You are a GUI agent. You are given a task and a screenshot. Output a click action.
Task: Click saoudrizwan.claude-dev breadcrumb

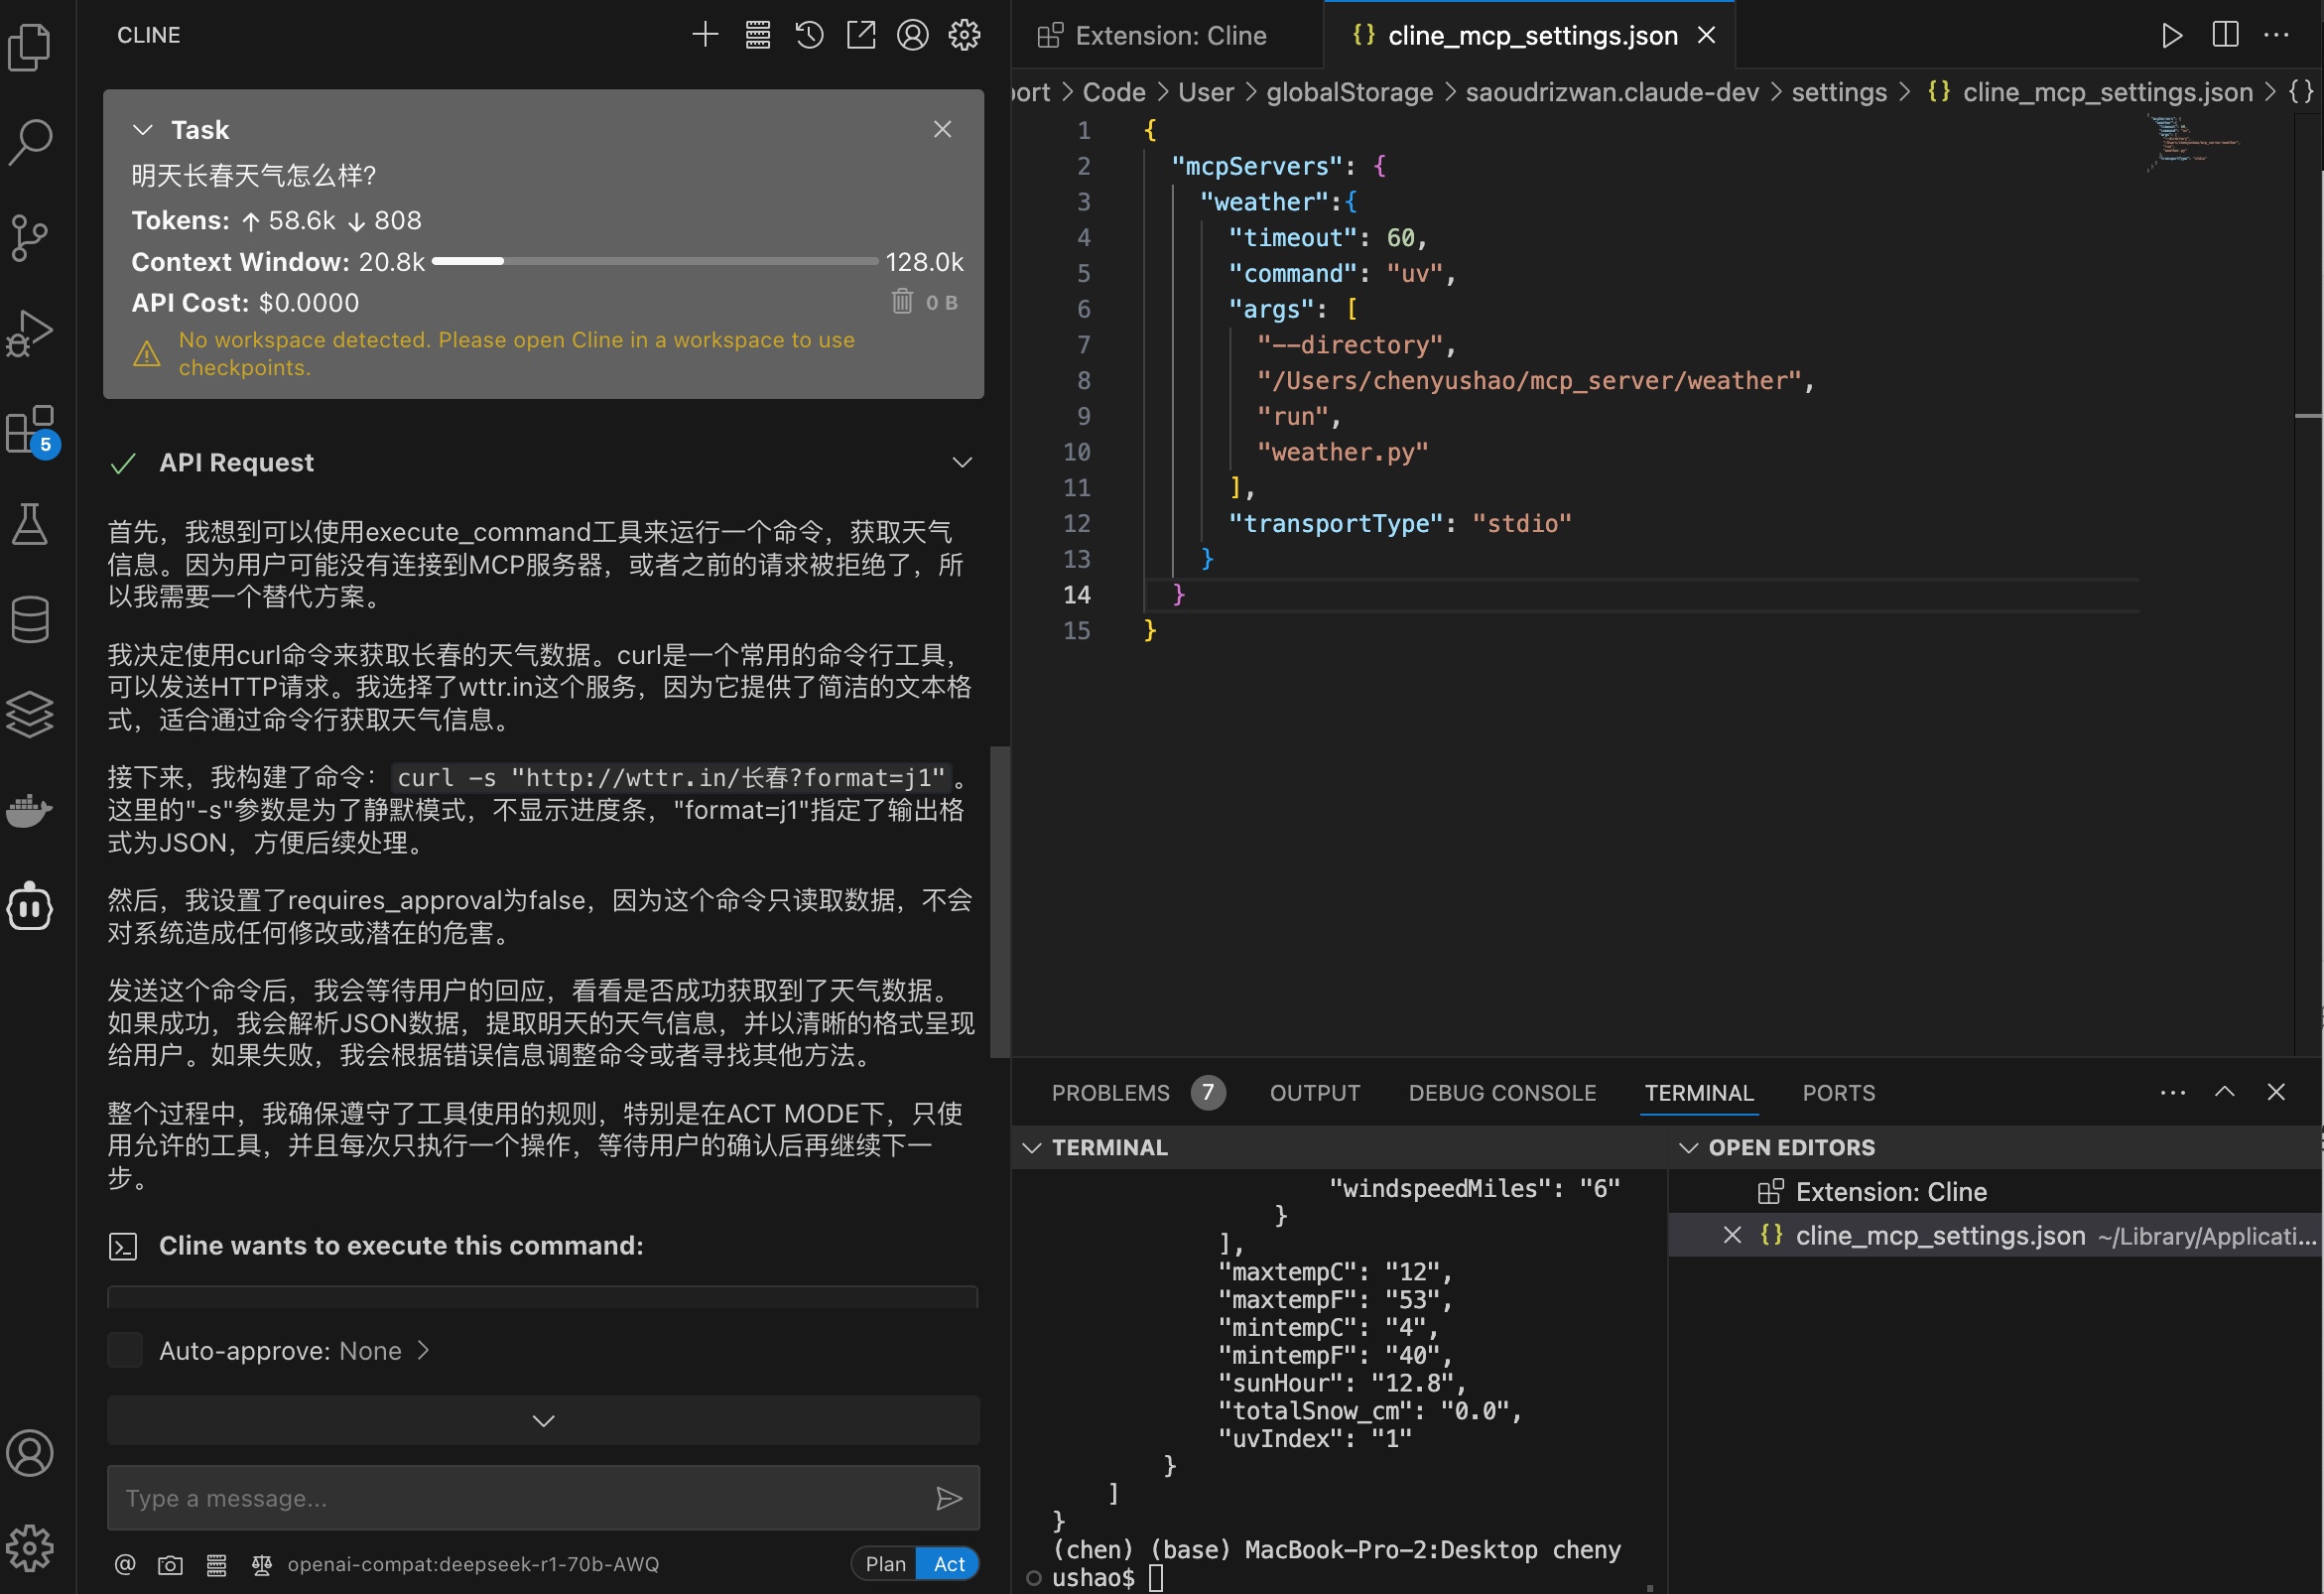[x=1611, y=92]
